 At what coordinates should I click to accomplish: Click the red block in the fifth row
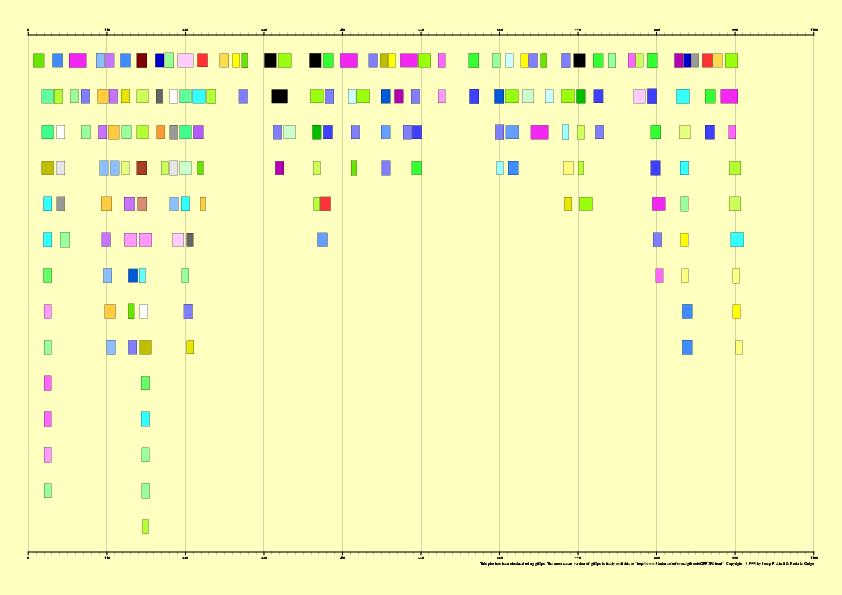coord(325,204)
